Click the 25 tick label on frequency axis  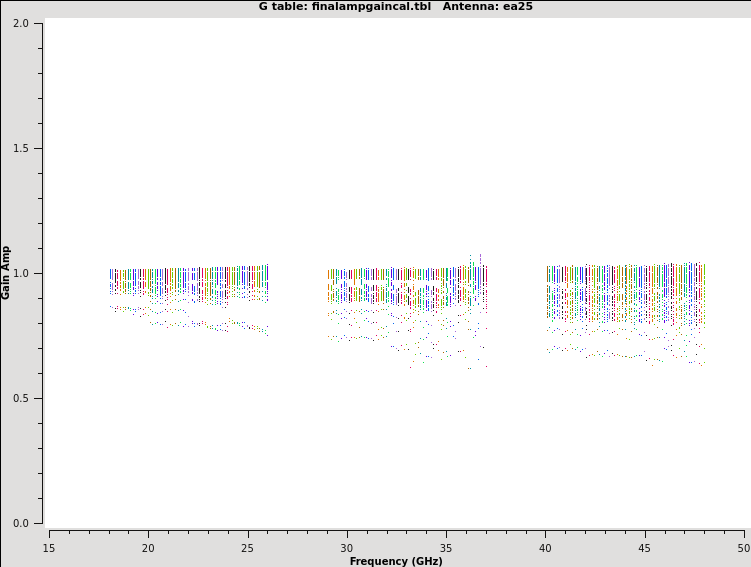click(247, 547)
